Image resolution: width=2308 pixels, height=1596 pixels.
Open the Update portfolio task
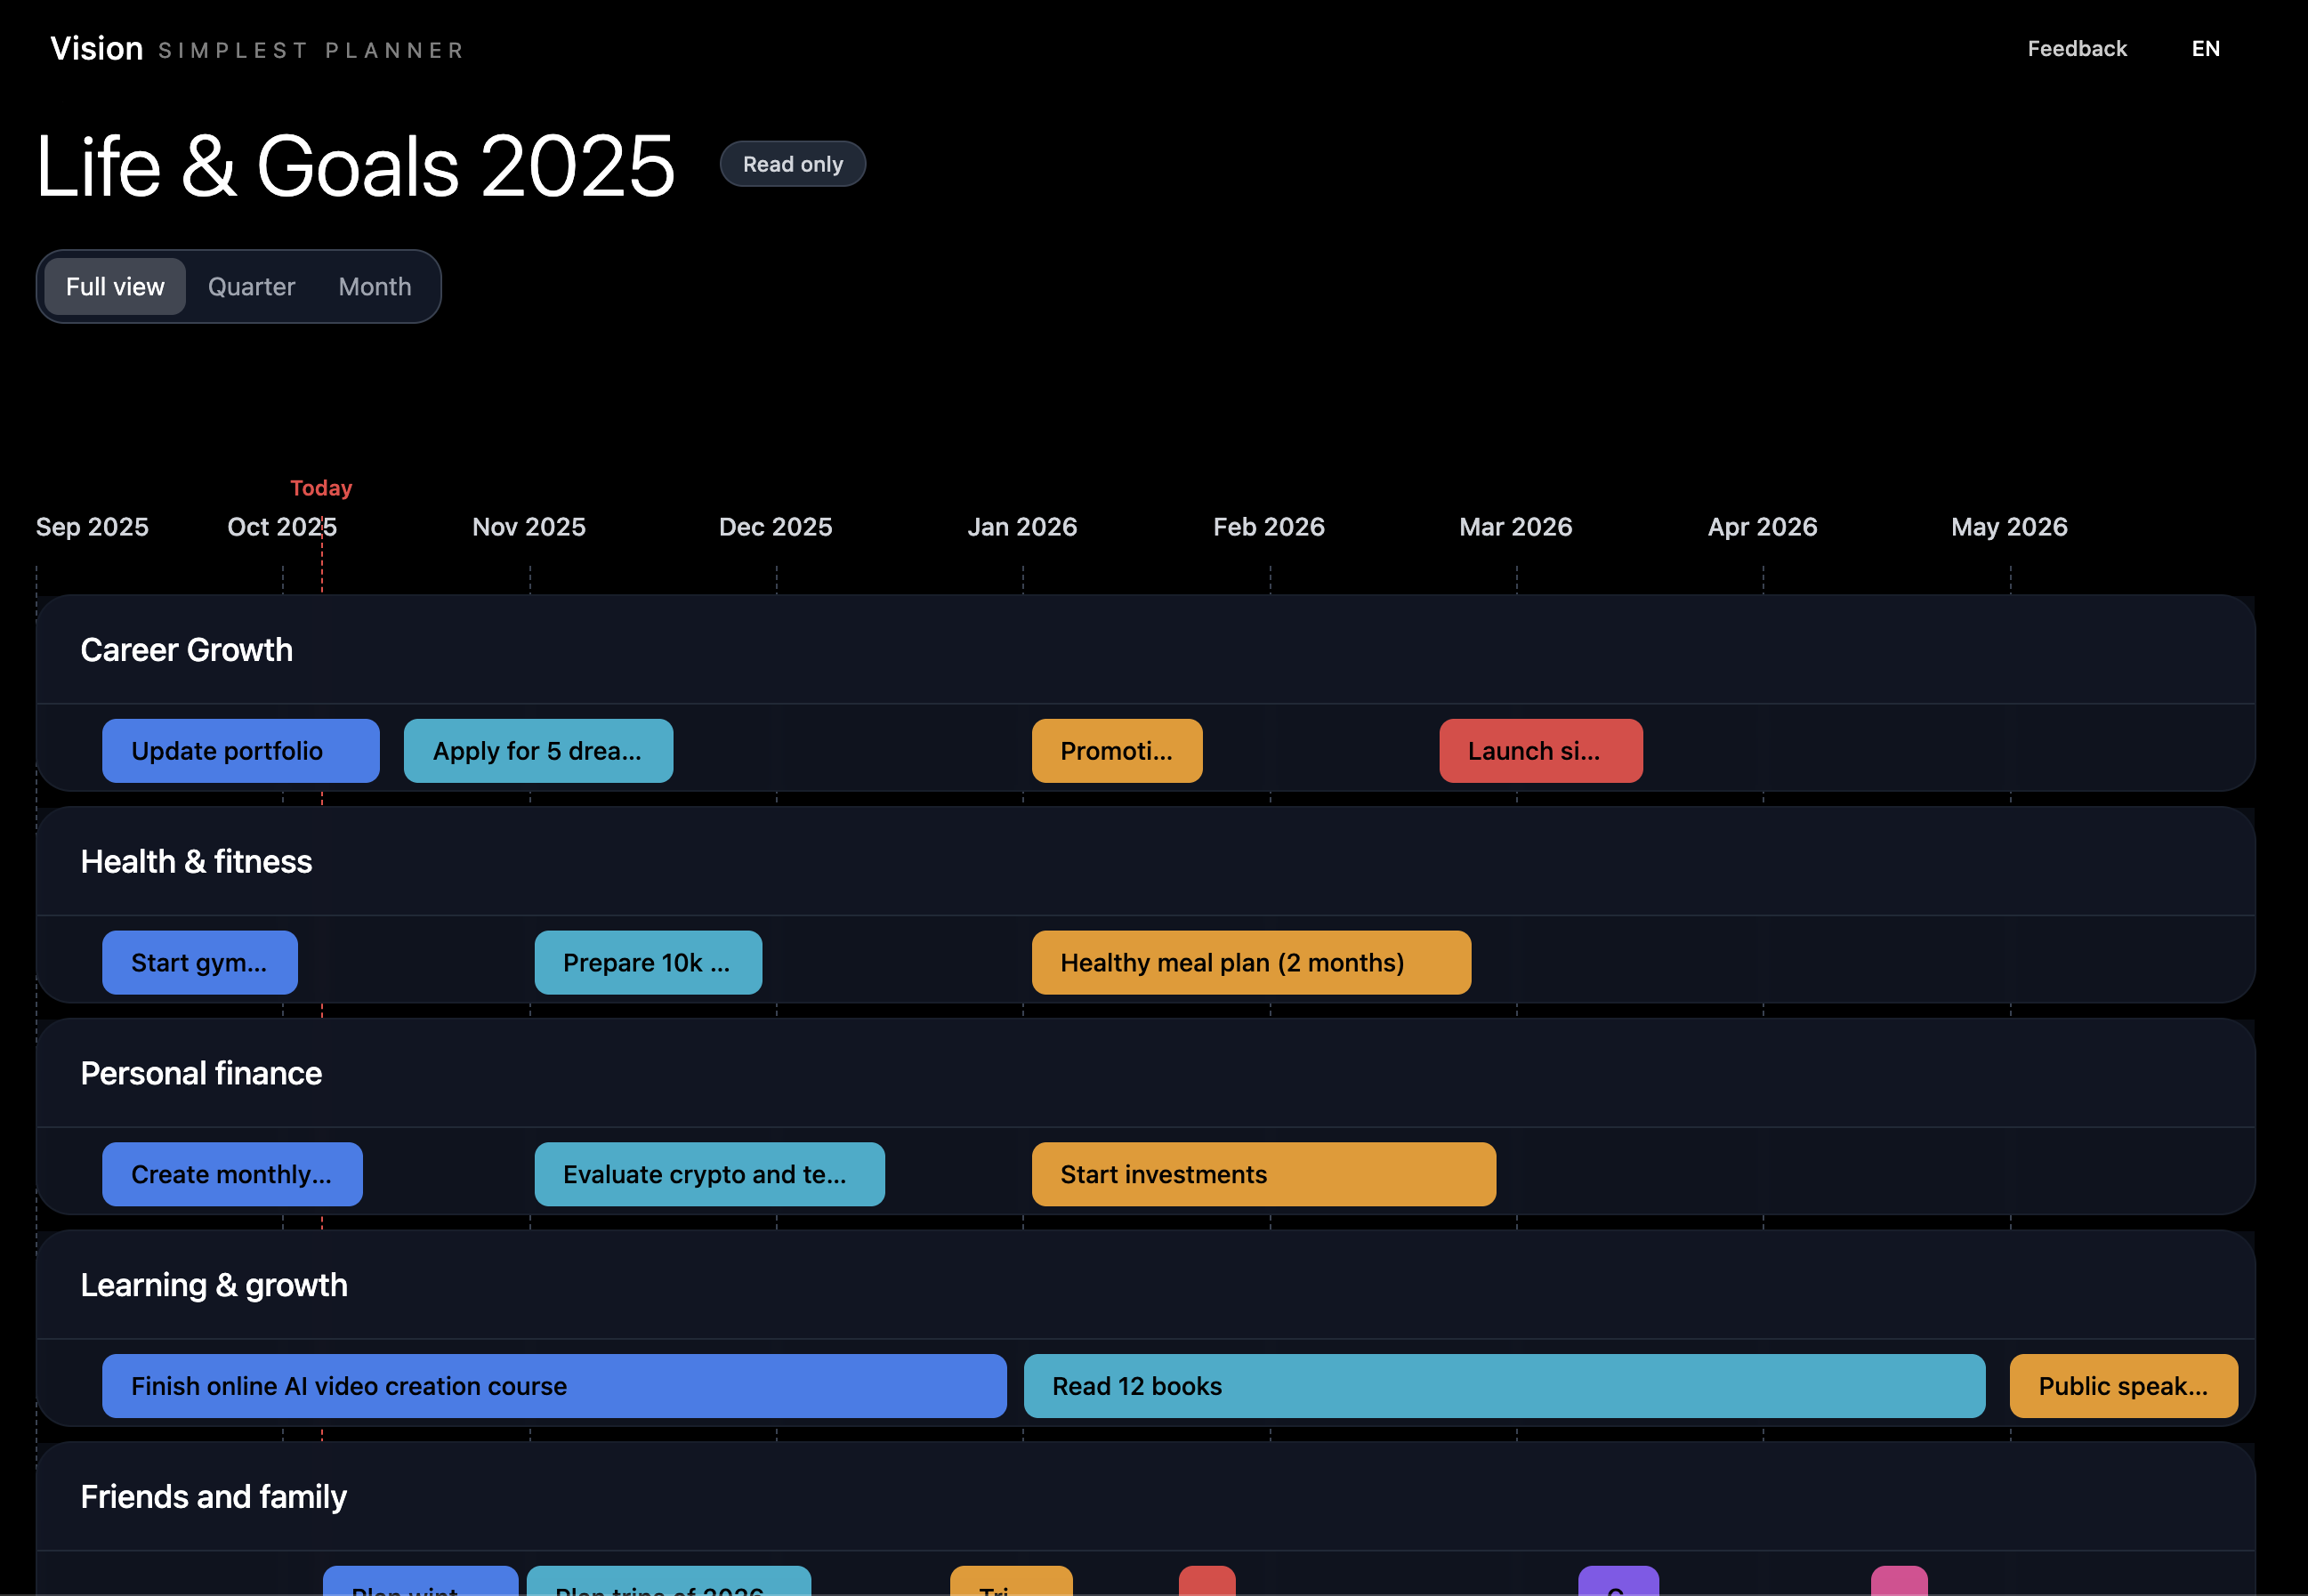240,751
